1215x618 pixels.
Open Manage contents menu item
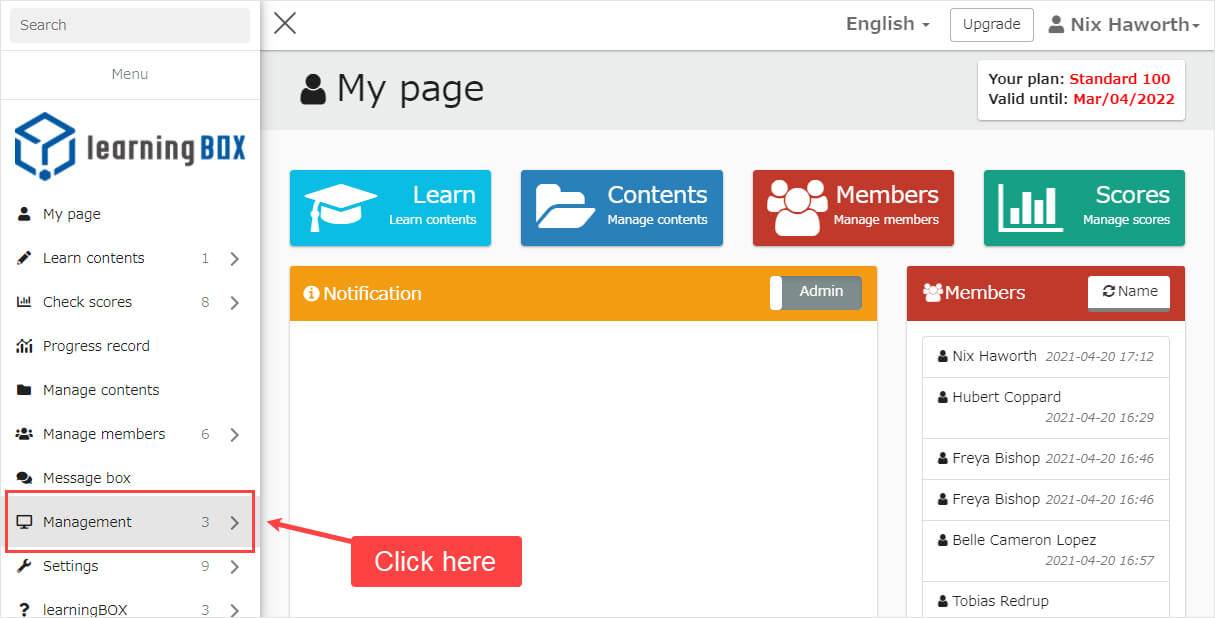click(100, 390)
